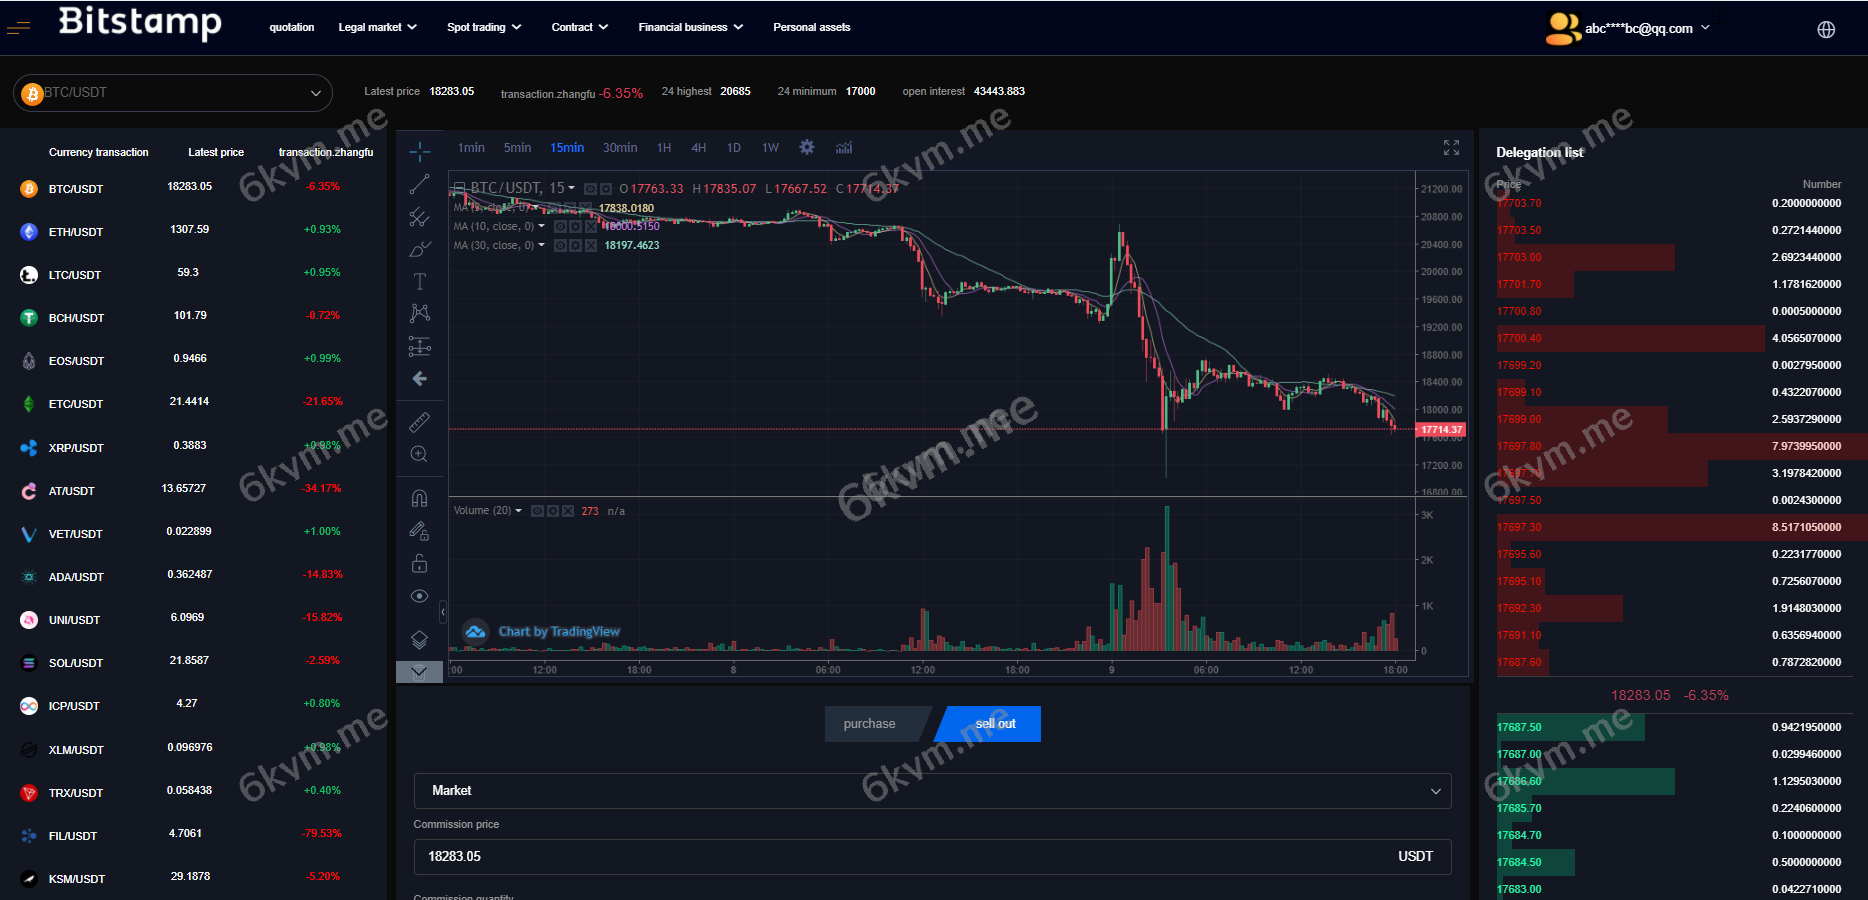This screenshot has width=1868, height=900.
Task: Expand chart to fullscreen
Action: point(1451,148)
